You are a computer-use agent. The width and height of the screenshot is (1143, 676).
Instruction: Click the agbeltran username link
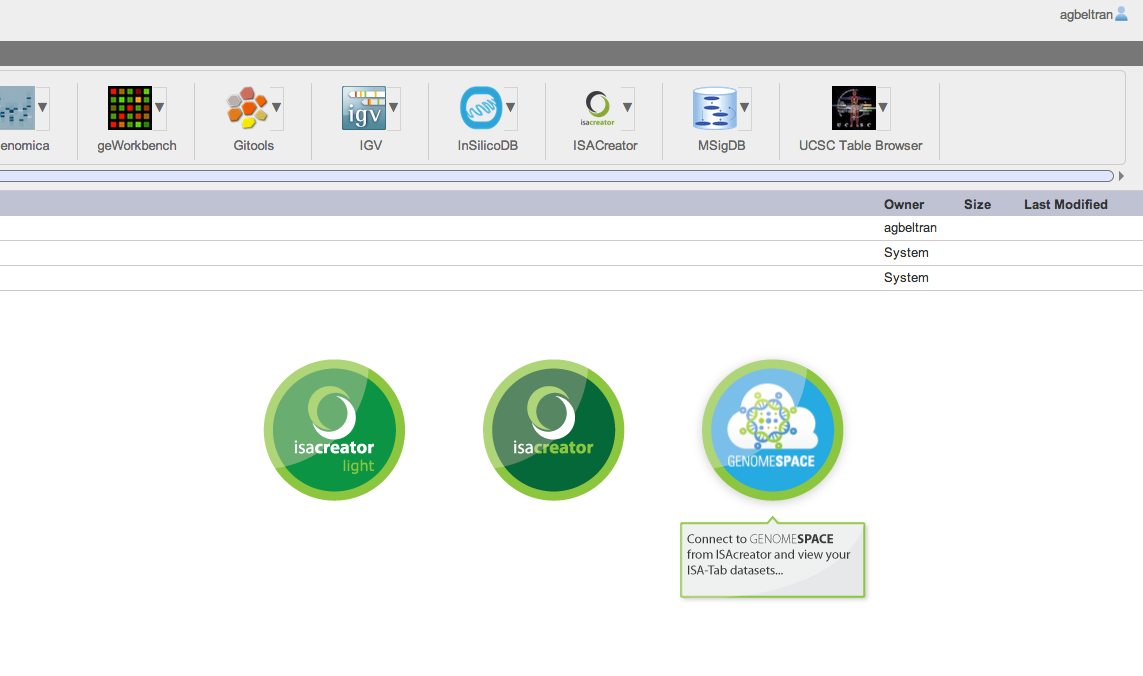1086,15
